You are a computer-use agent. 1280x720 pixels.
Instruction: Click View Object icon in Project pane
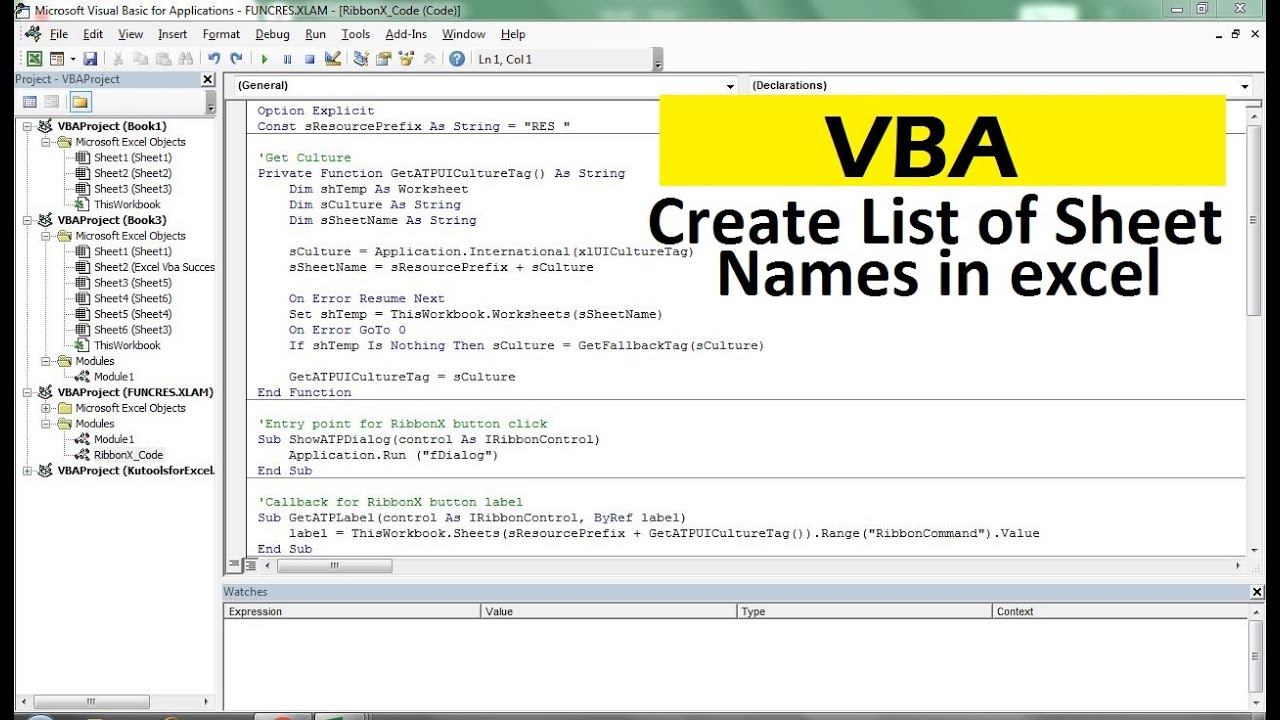point(52,102)
